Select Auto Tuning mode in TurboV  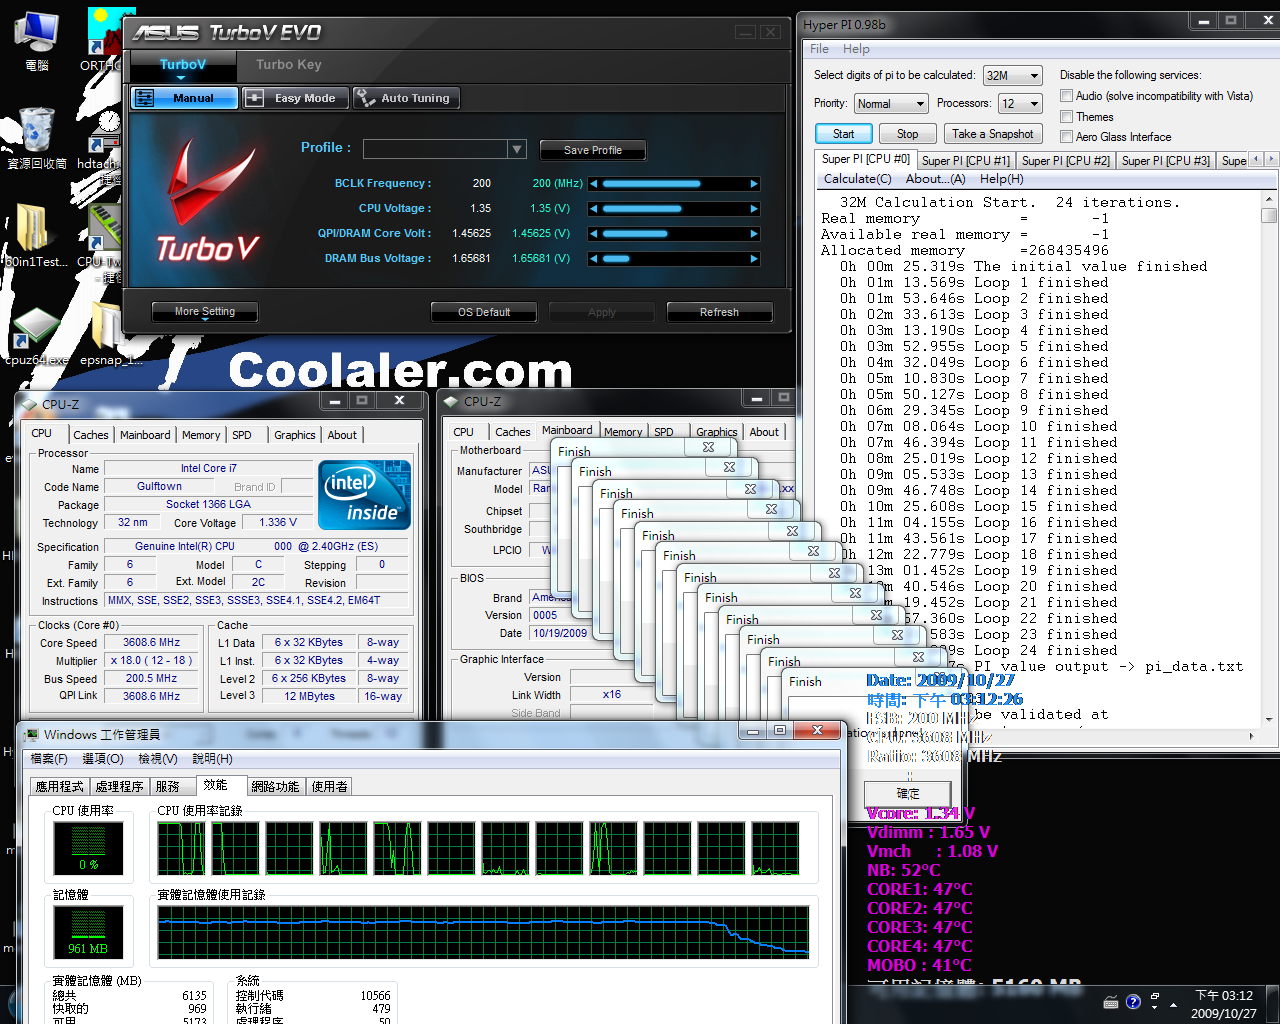tap(406, 98)
